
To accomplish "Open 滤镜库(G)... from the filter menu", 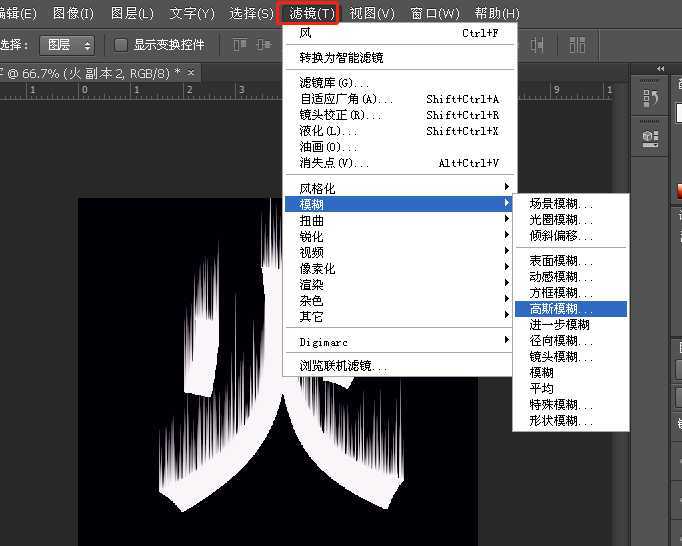I will [334, 83].
